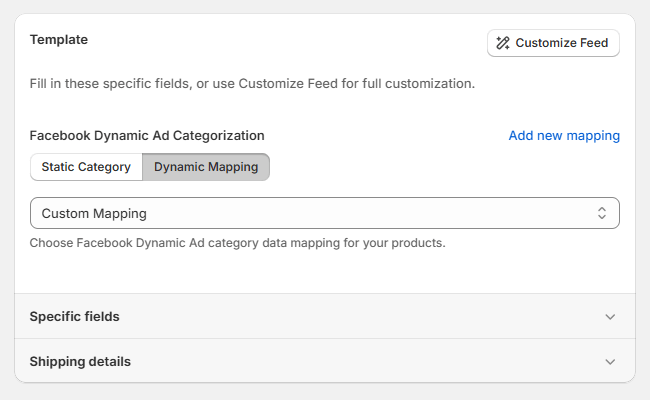Open the Customize Feed button
Image resolution: width=650 pixels, height=400 pixels.
point(553,43)
